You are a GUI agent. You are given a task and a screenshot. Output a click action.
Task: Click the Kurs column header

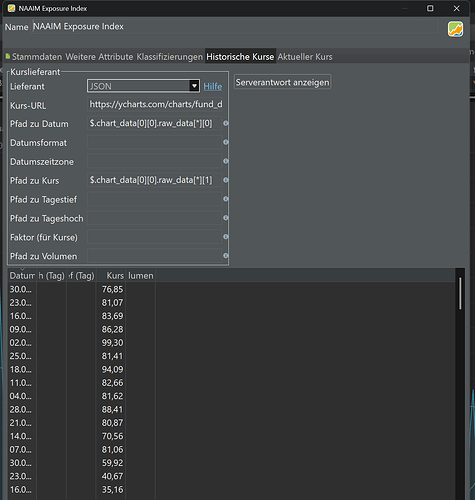click(x=111, y=276)
